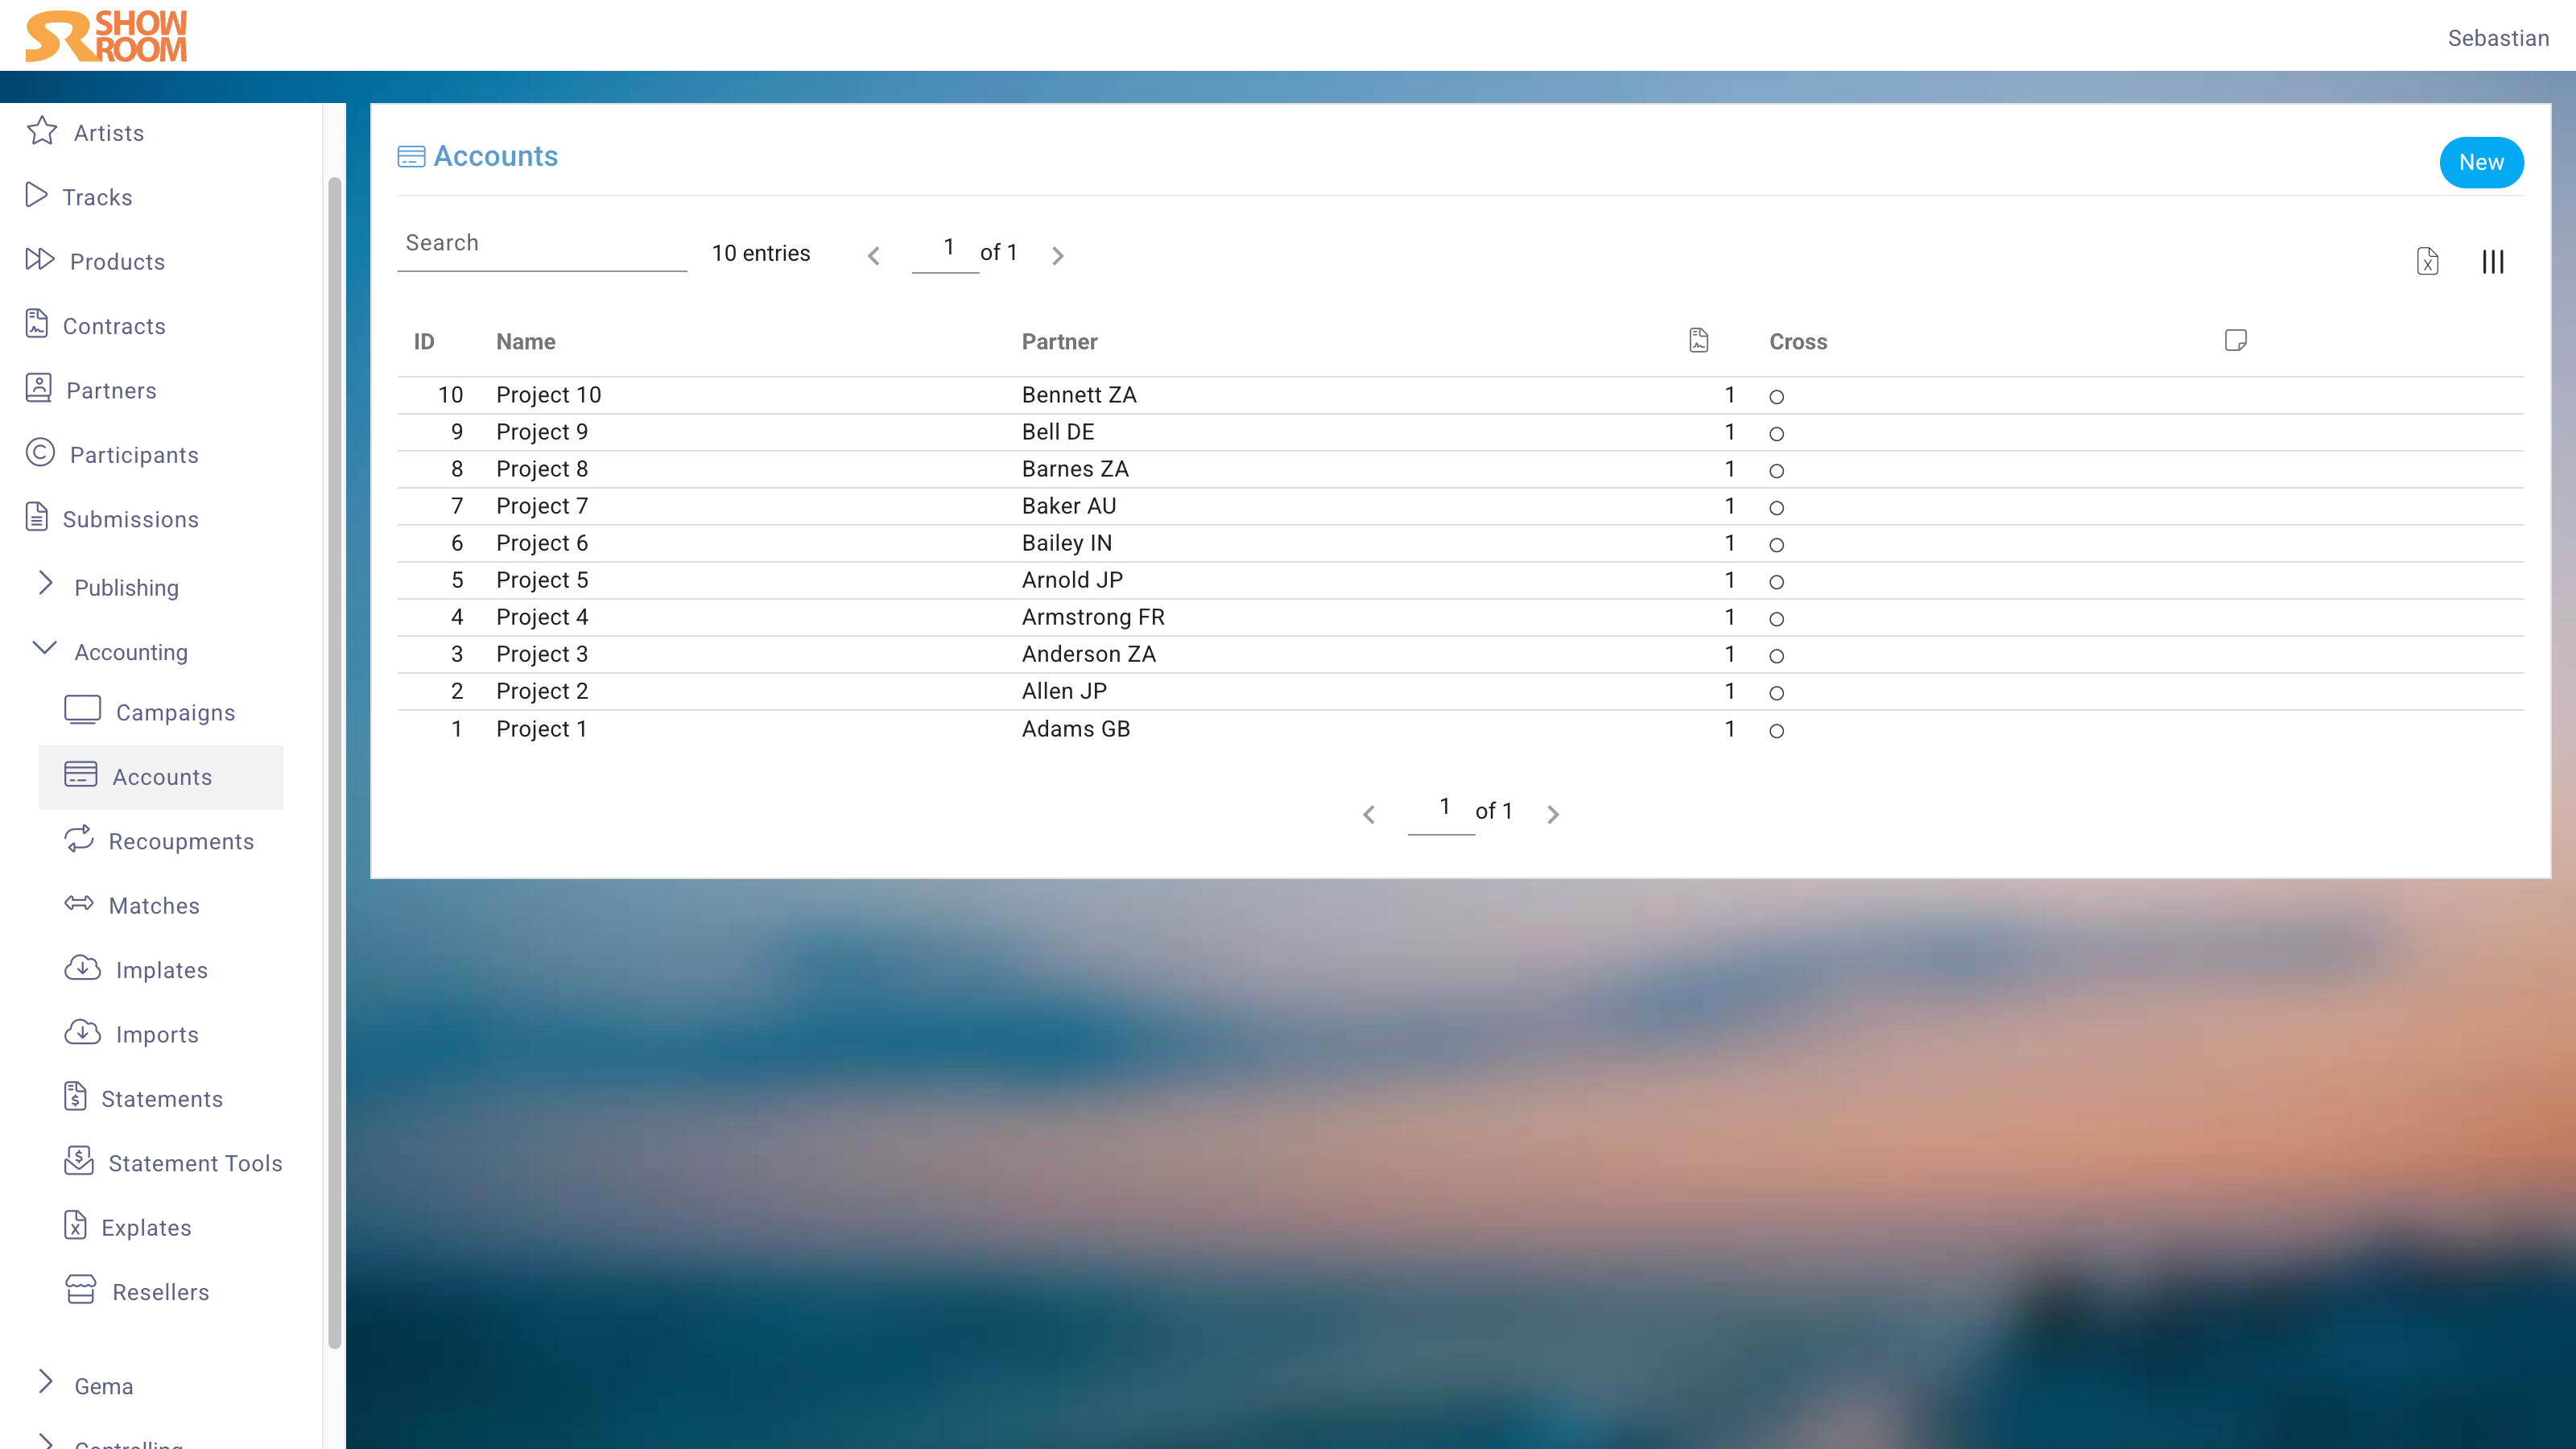Click the Statements icon in sidebar

pos(79,1097)
